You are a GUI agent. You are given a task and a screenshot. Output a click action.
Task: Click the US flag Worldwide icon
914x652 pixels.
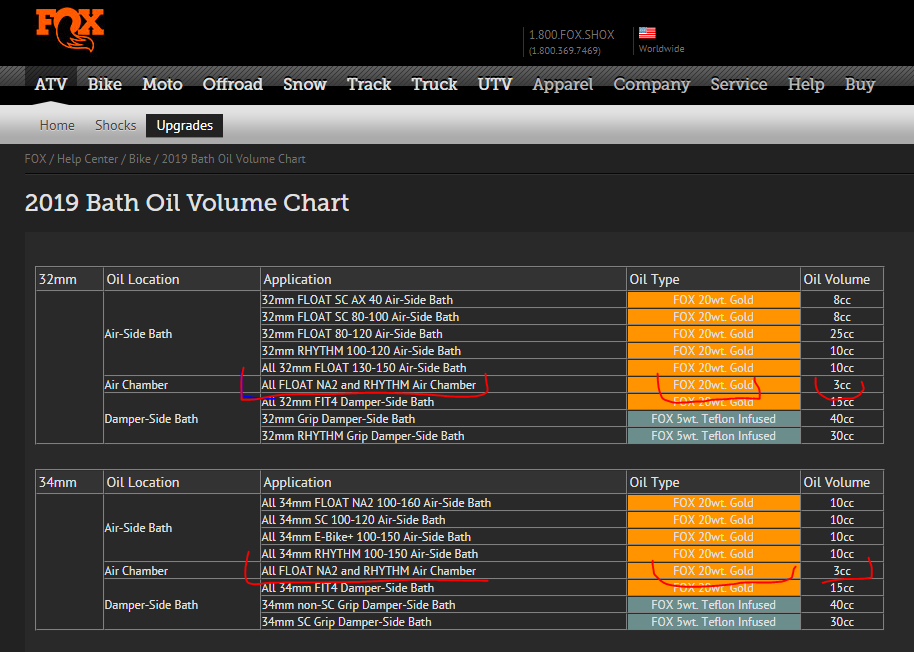647,33
